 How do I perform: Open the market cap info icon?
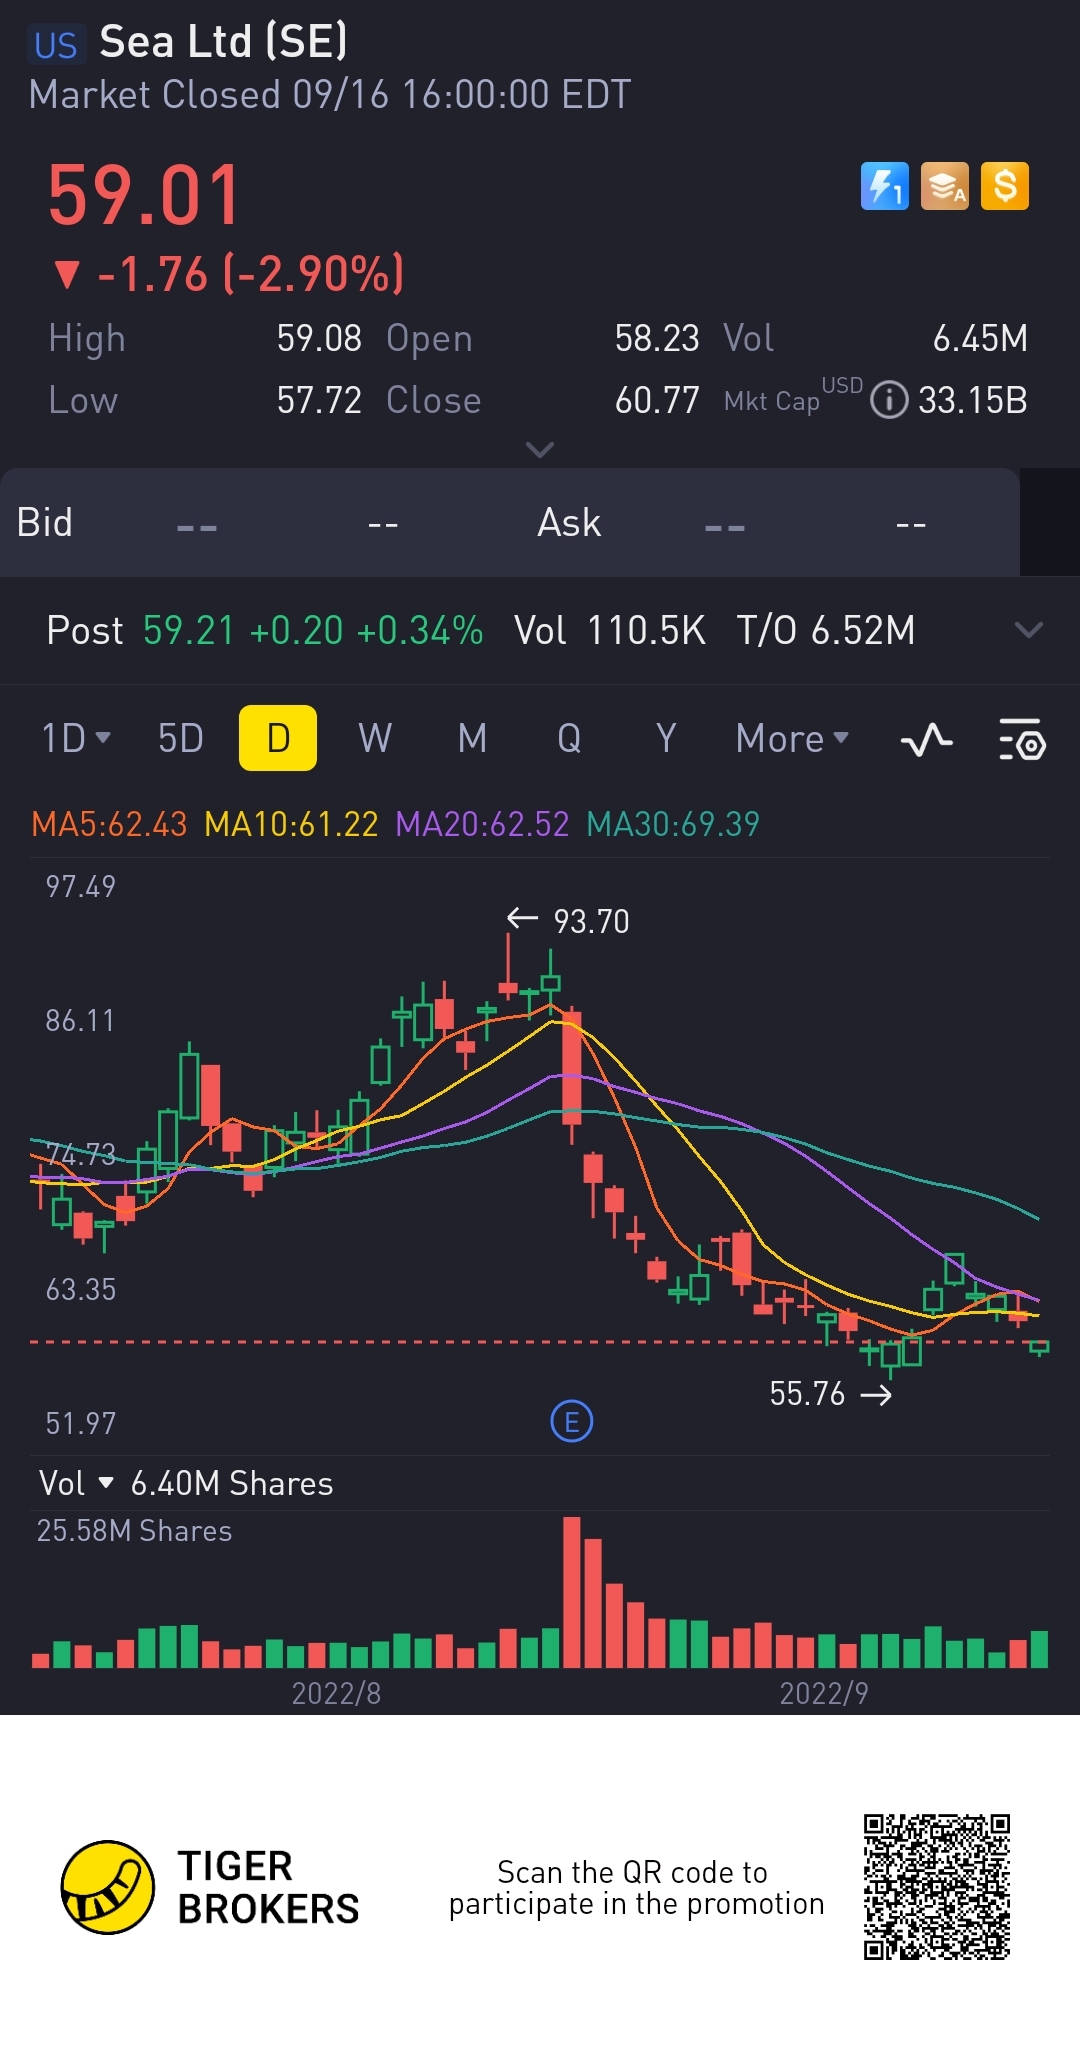[x=889, y=400]
